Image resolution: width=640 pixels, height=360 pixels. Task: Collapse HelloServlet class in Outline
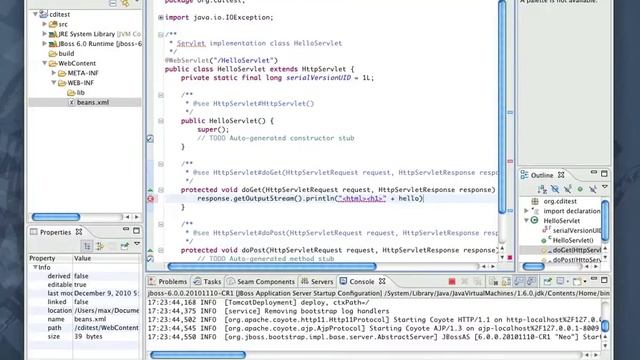[526, 221]
